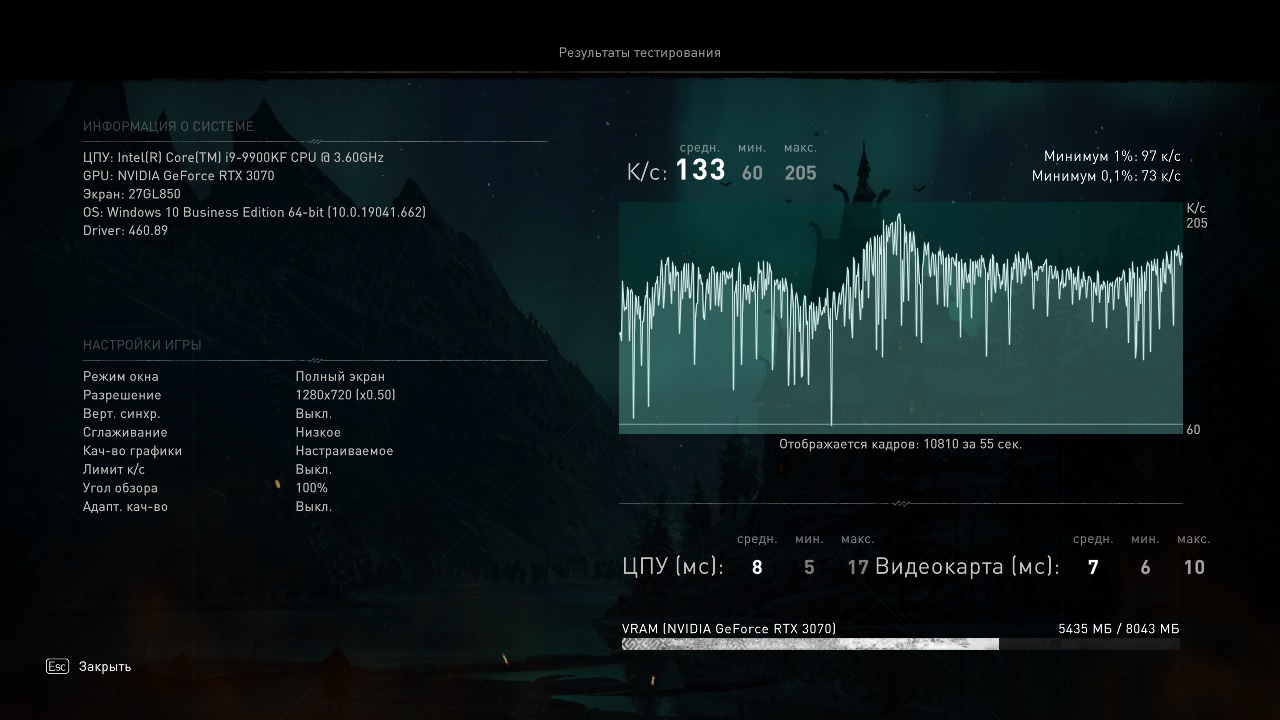1280x720 pixels.
Task: Select the maximum FPS value 205 beside К/с
Action: 801,173
